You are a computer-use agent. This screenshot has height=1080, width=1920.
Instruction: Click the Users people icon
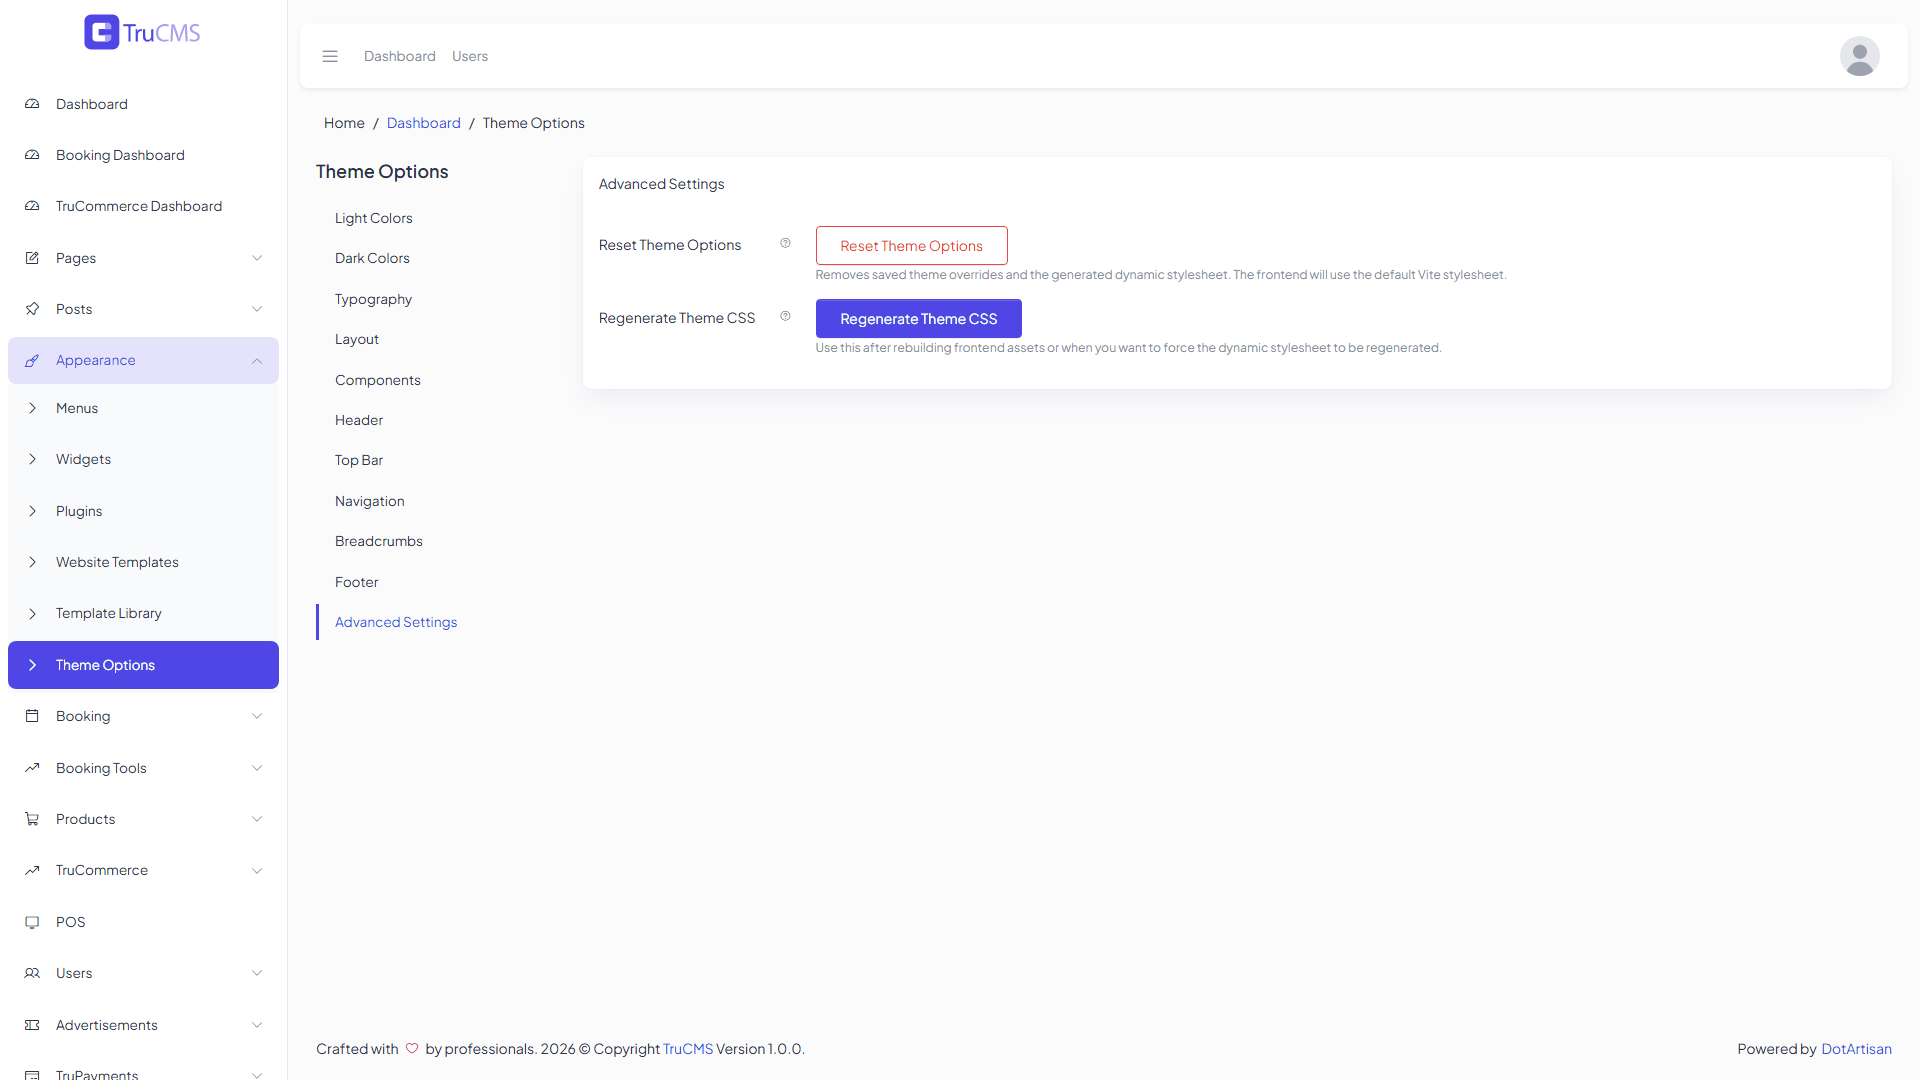[x=32, y=973]
